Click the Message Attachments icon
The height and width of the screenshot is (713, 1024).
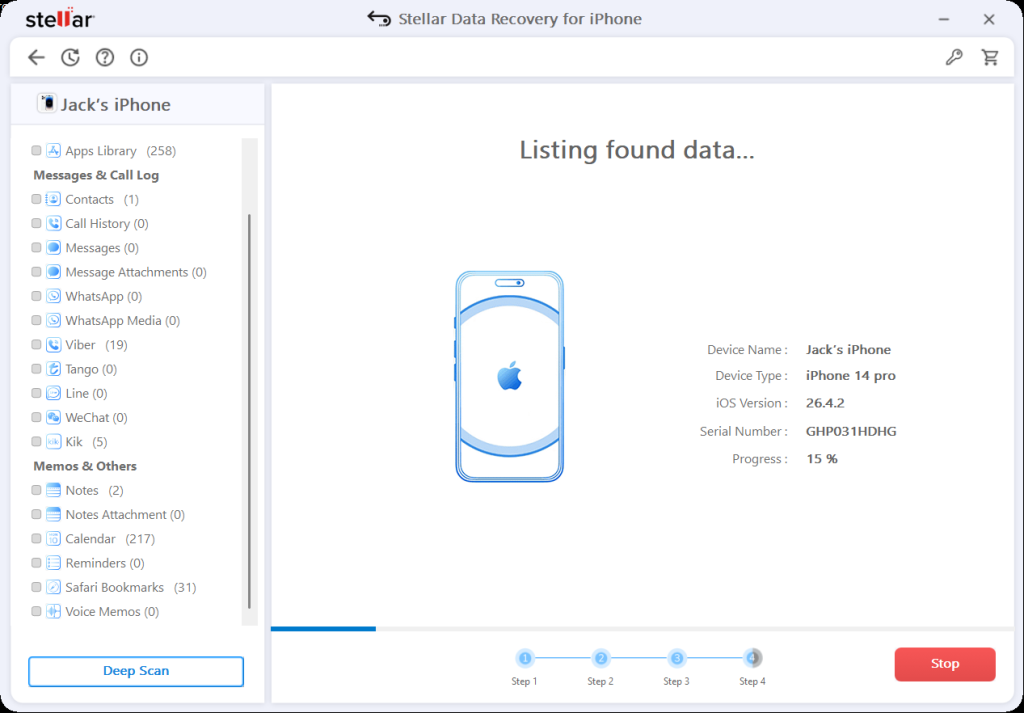(54, 272)
